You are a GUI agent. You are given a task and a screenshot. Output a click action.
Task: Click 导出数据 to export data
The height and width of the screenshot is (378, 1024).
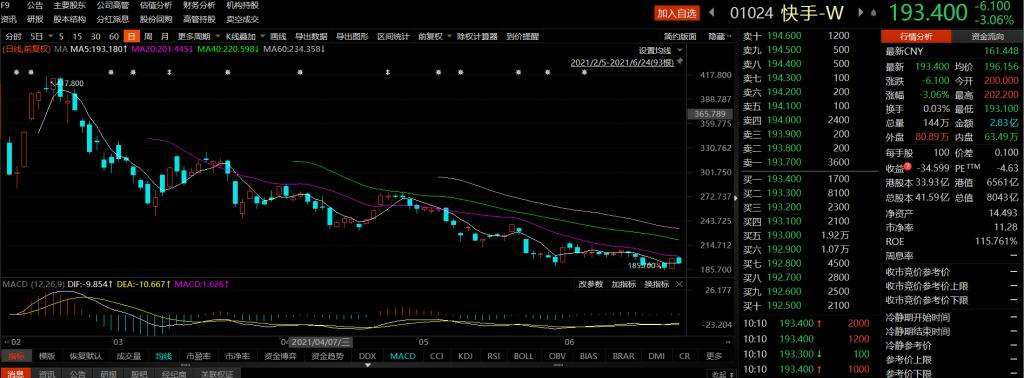pyautogui.click(x=311, y=37)
